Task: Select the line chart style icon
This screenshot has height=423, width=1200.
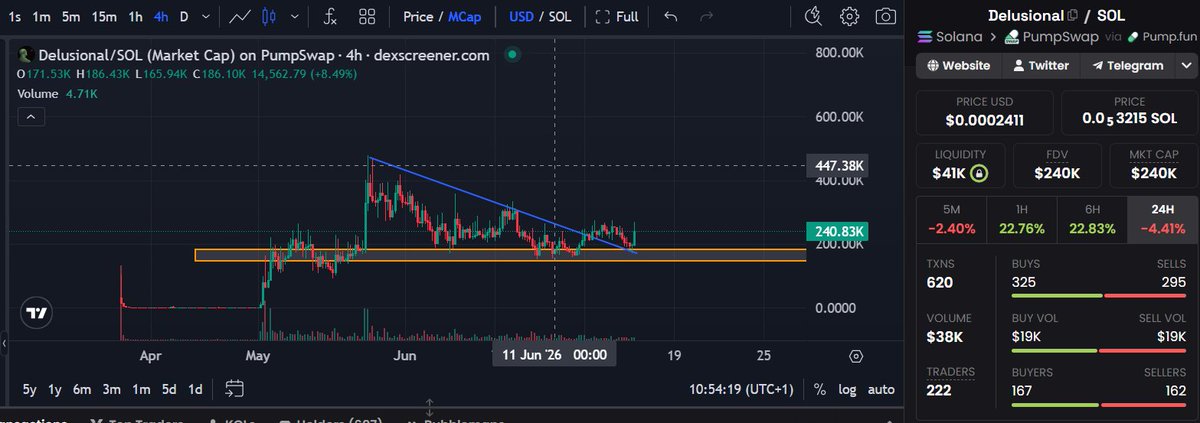Action: pyautogui.click(x=239, y=17)
